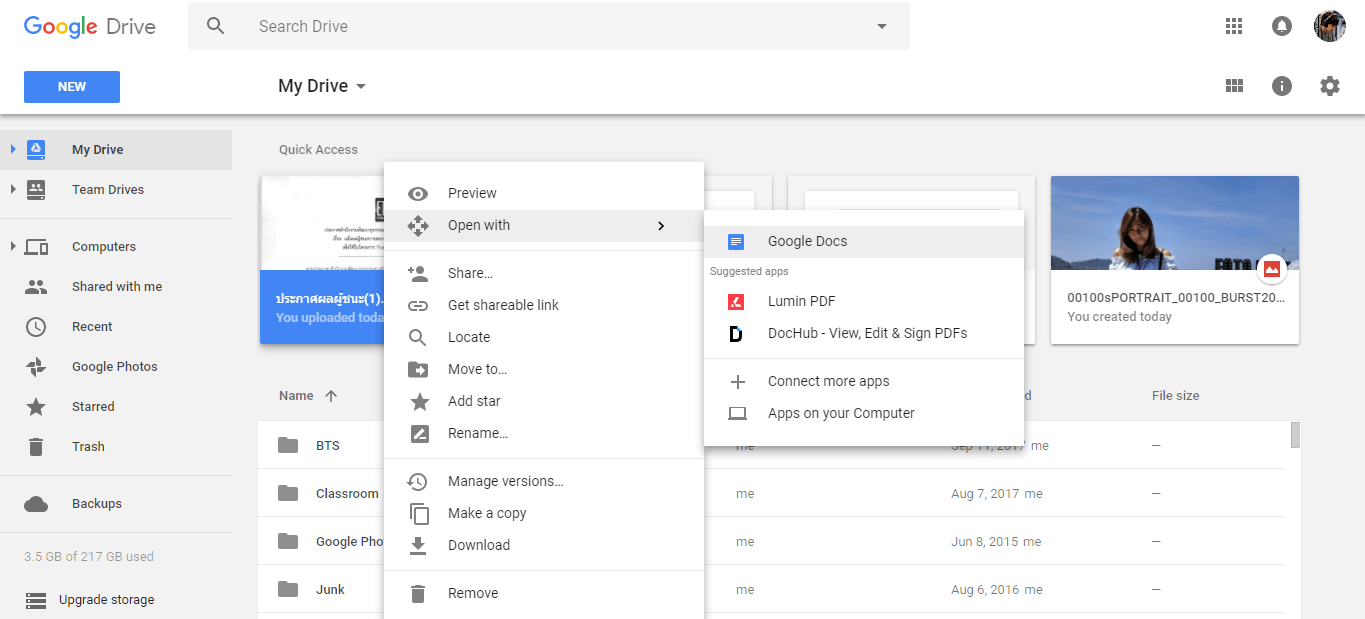Open the My Drive dropdown

tap(360, 86)
